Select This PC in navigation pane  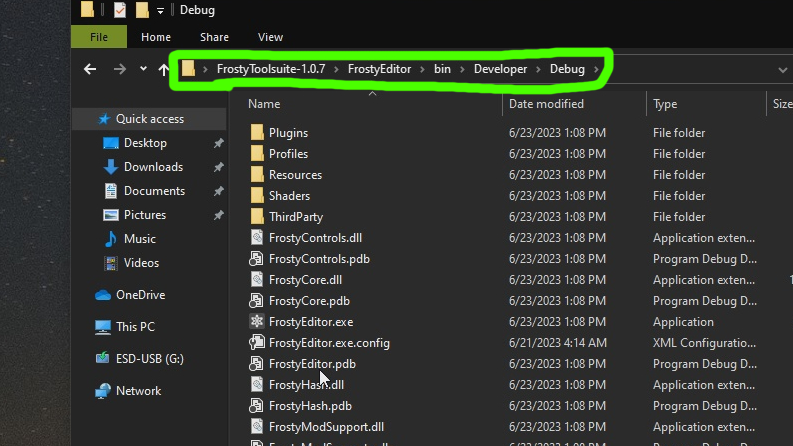(x=135, y=327)
